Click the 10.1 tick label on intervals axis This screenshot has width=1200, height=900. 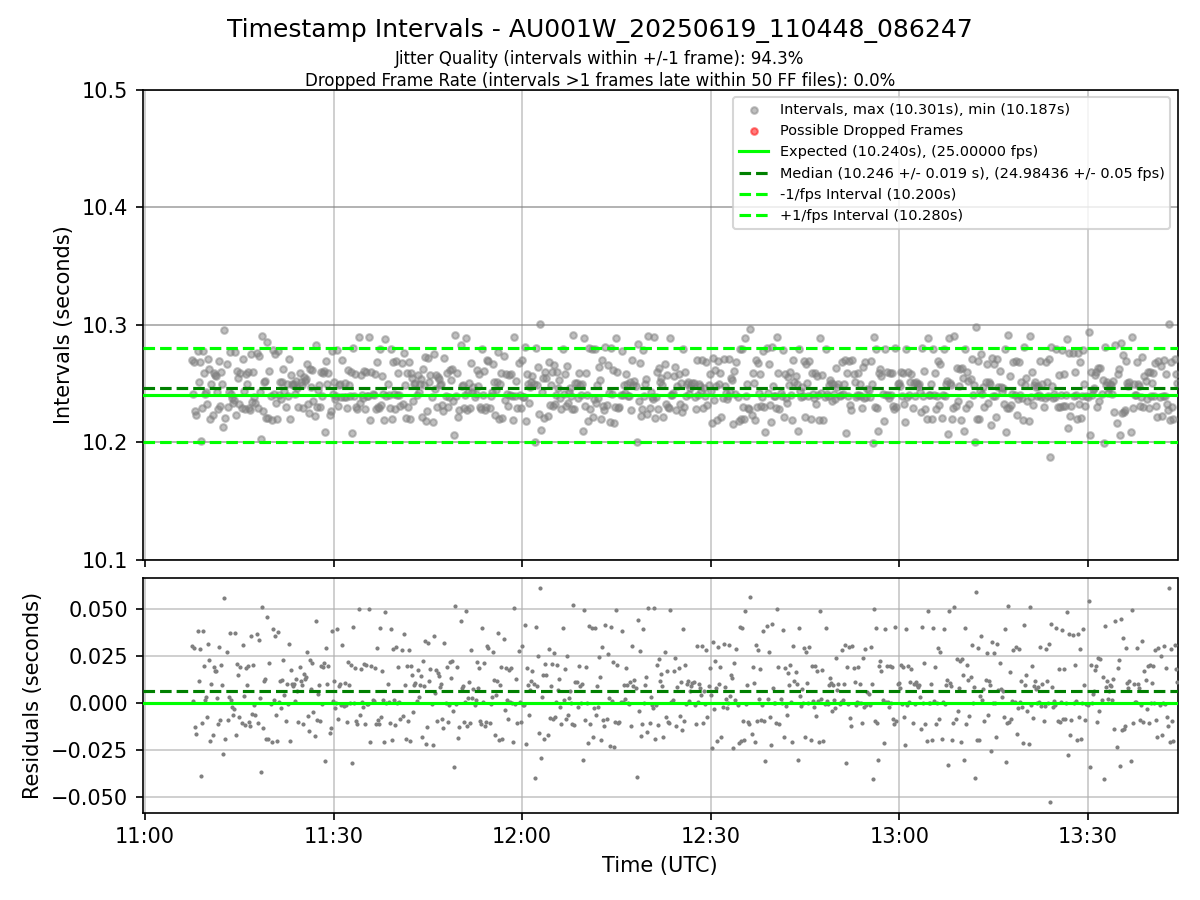(x=107, y=560)
